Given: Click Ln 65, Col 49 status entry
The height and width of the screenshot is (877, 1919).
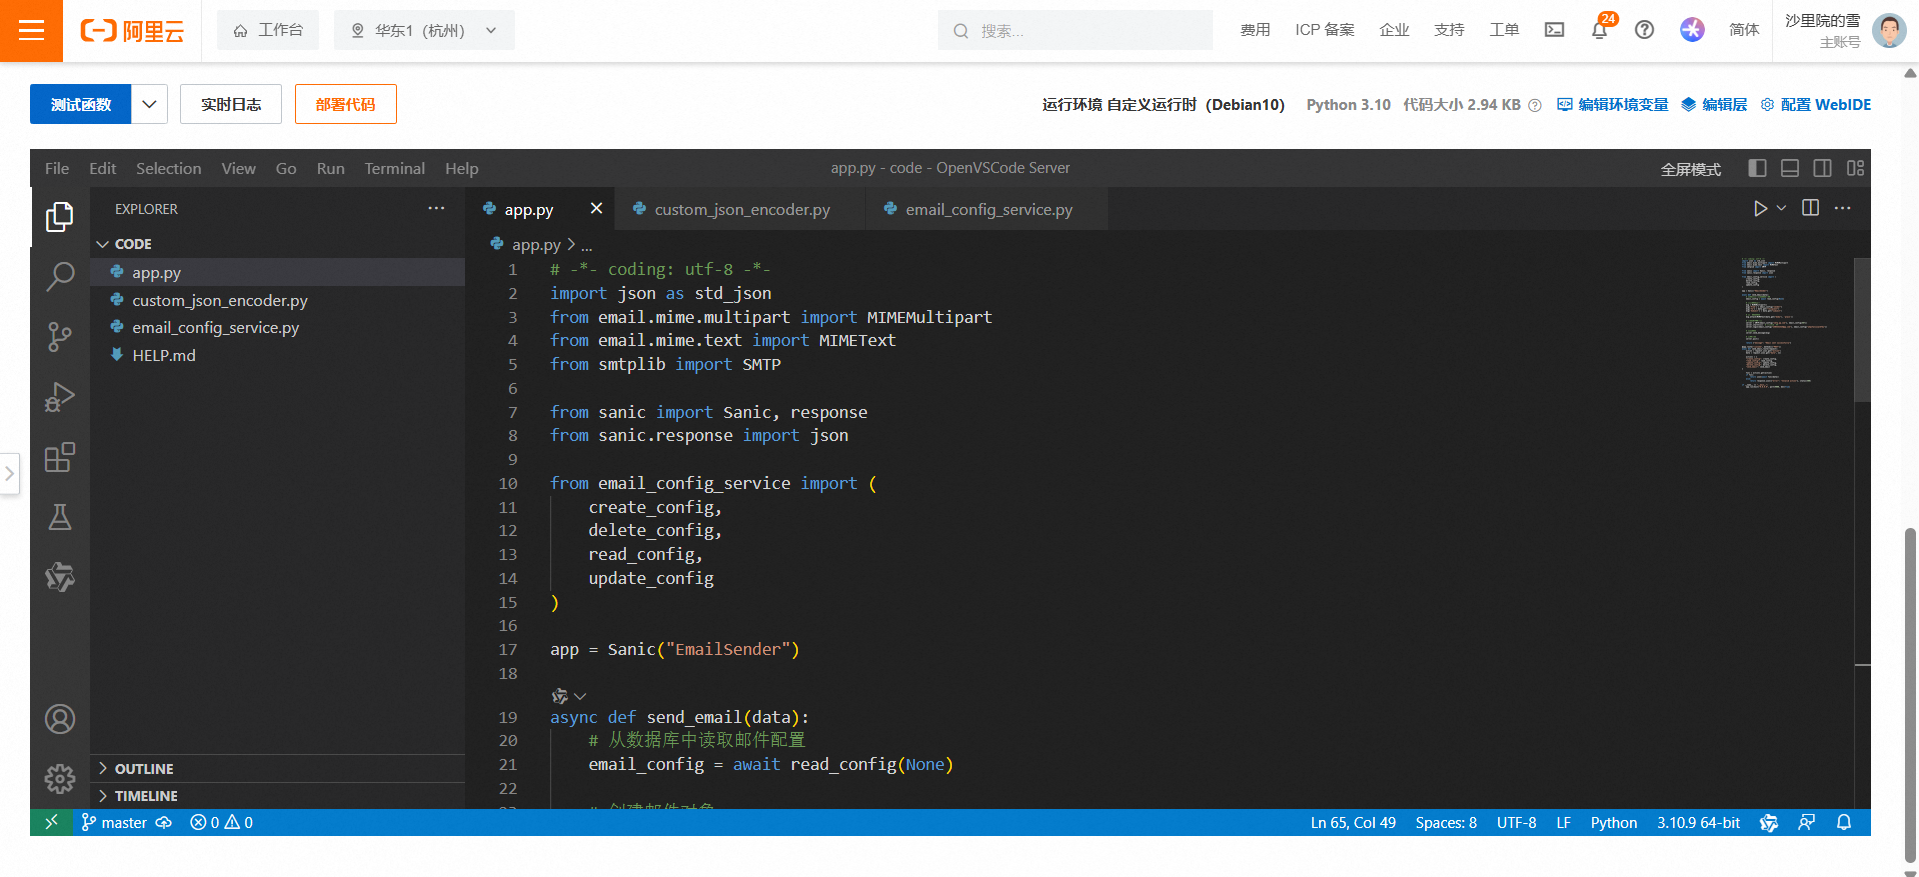Looking at the screenshot, I should 1353,822.
